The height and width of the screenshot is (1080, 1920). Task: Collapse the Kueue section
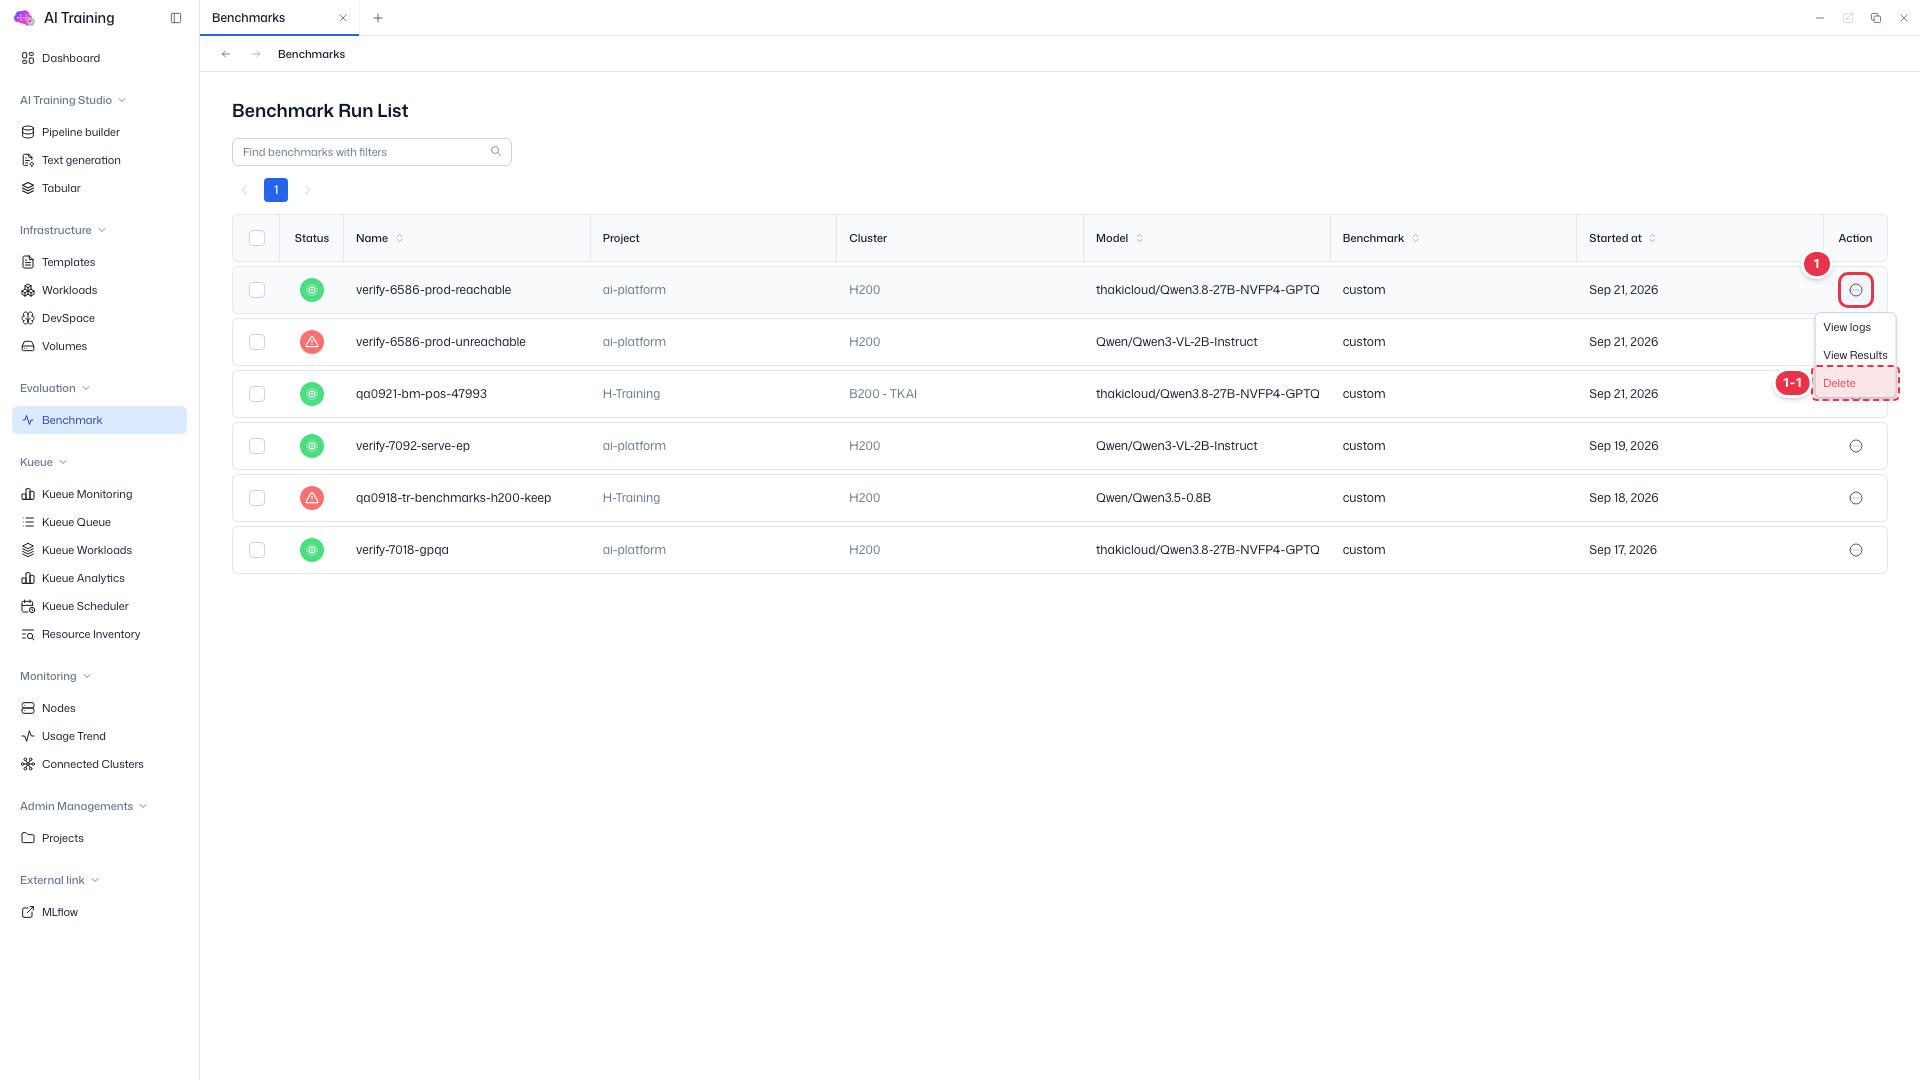click(x=44, y=462)
